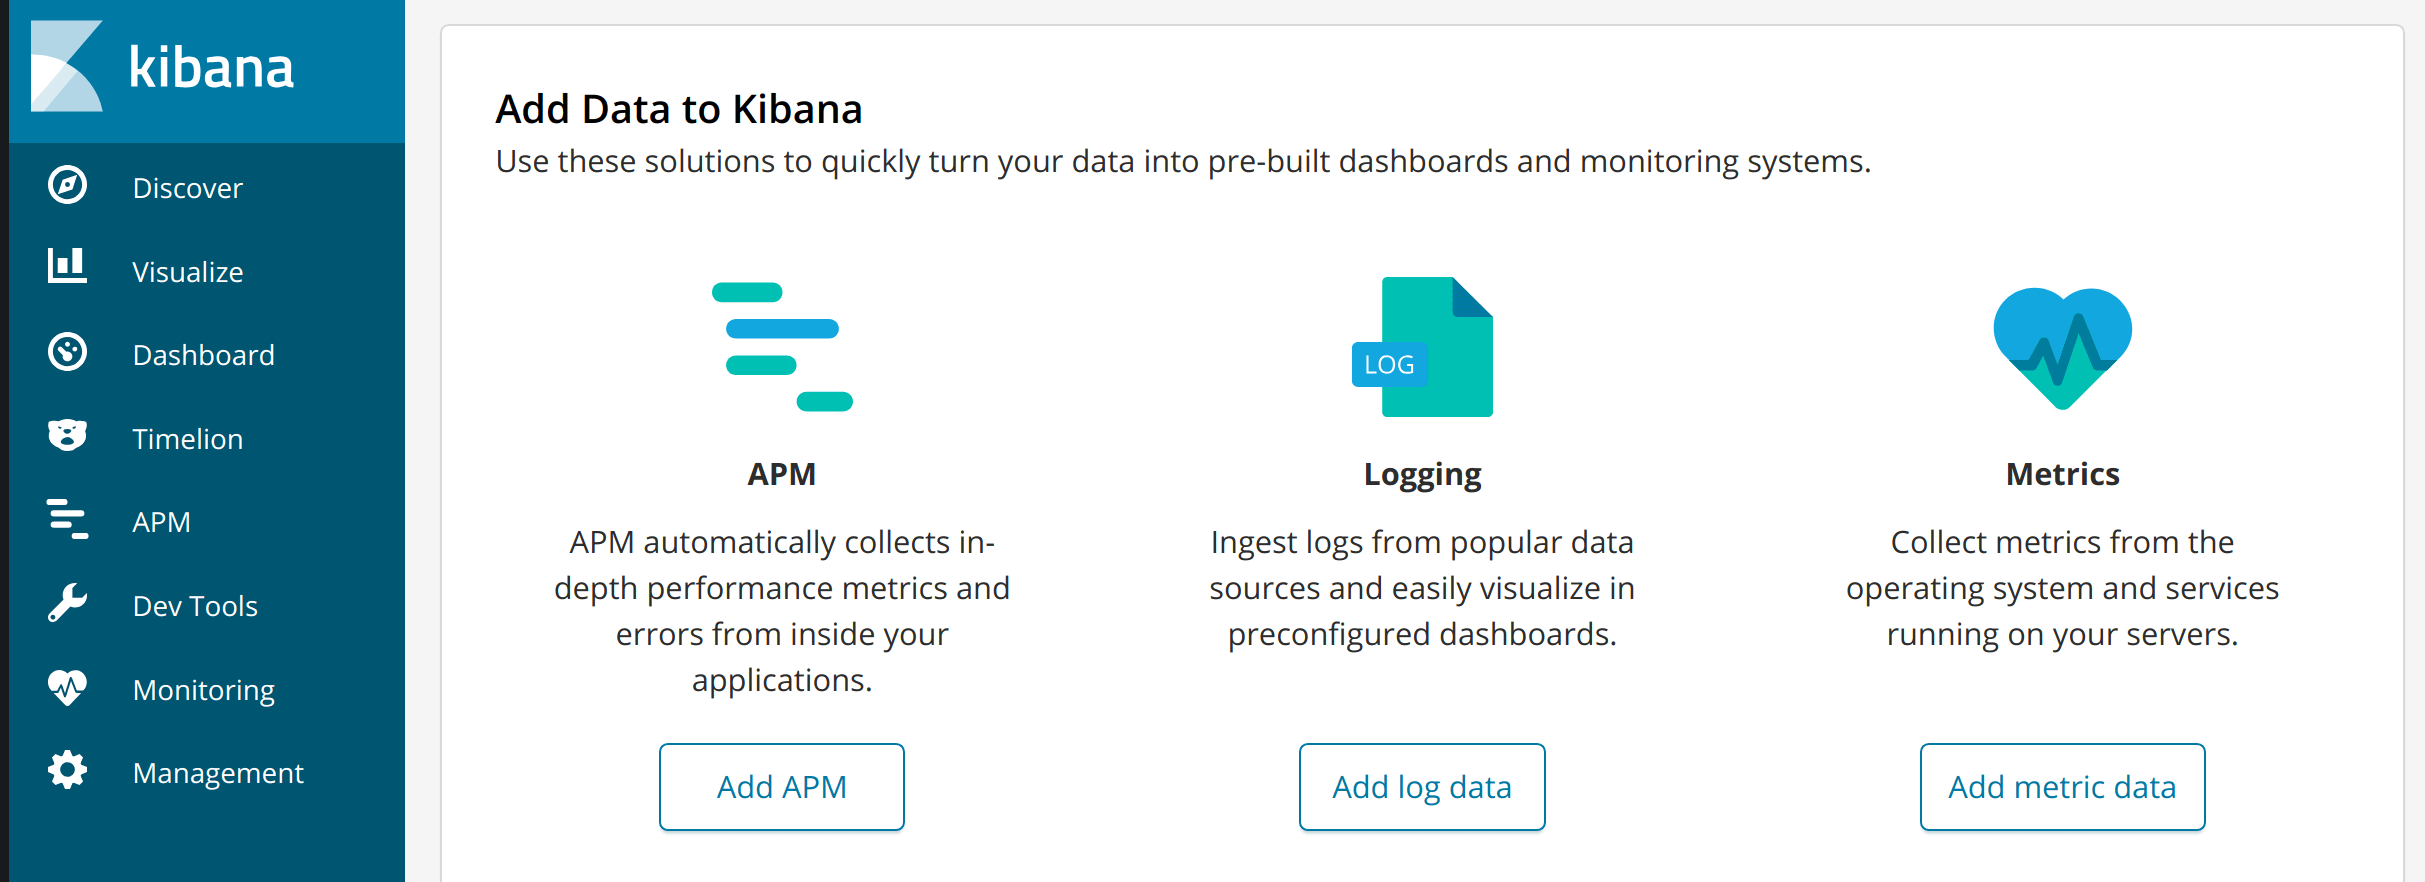This screenshot has height=882, width=2425.
Task: Open Discover from the sidebar menu
Action: (187, 187)
